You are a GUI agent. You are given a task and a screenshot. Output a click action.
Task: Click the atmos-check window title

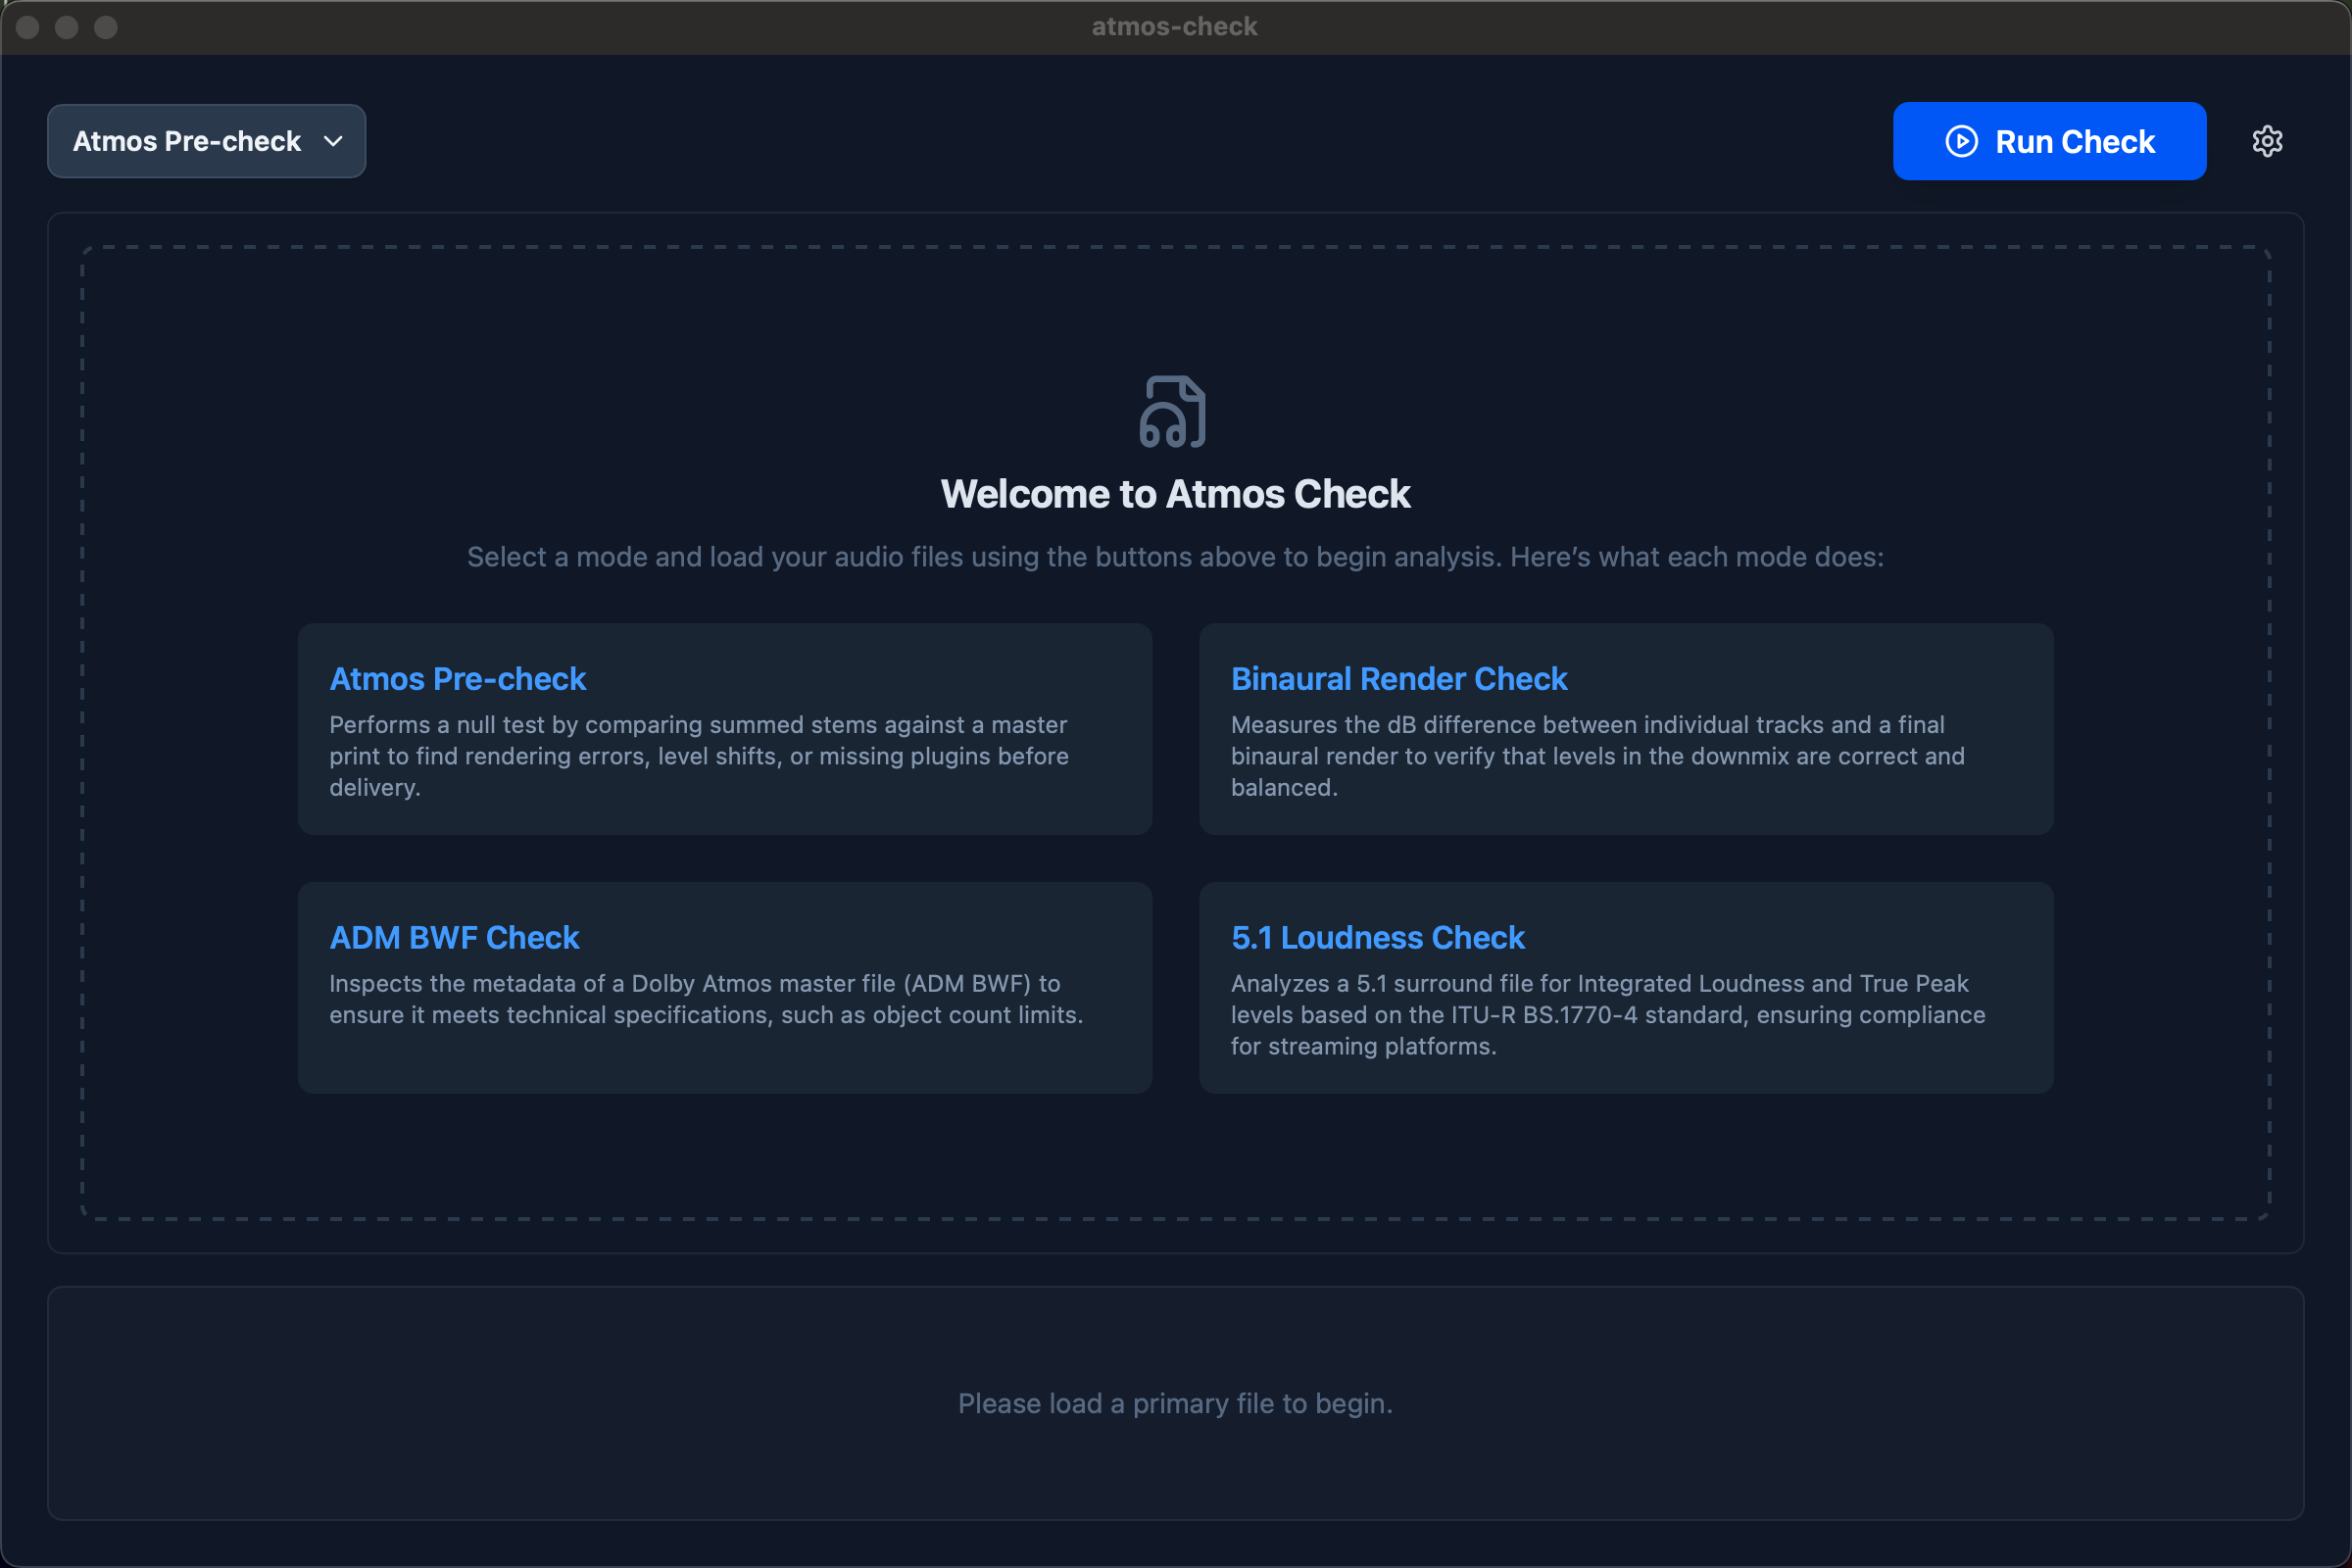[x=1174, y=26]
